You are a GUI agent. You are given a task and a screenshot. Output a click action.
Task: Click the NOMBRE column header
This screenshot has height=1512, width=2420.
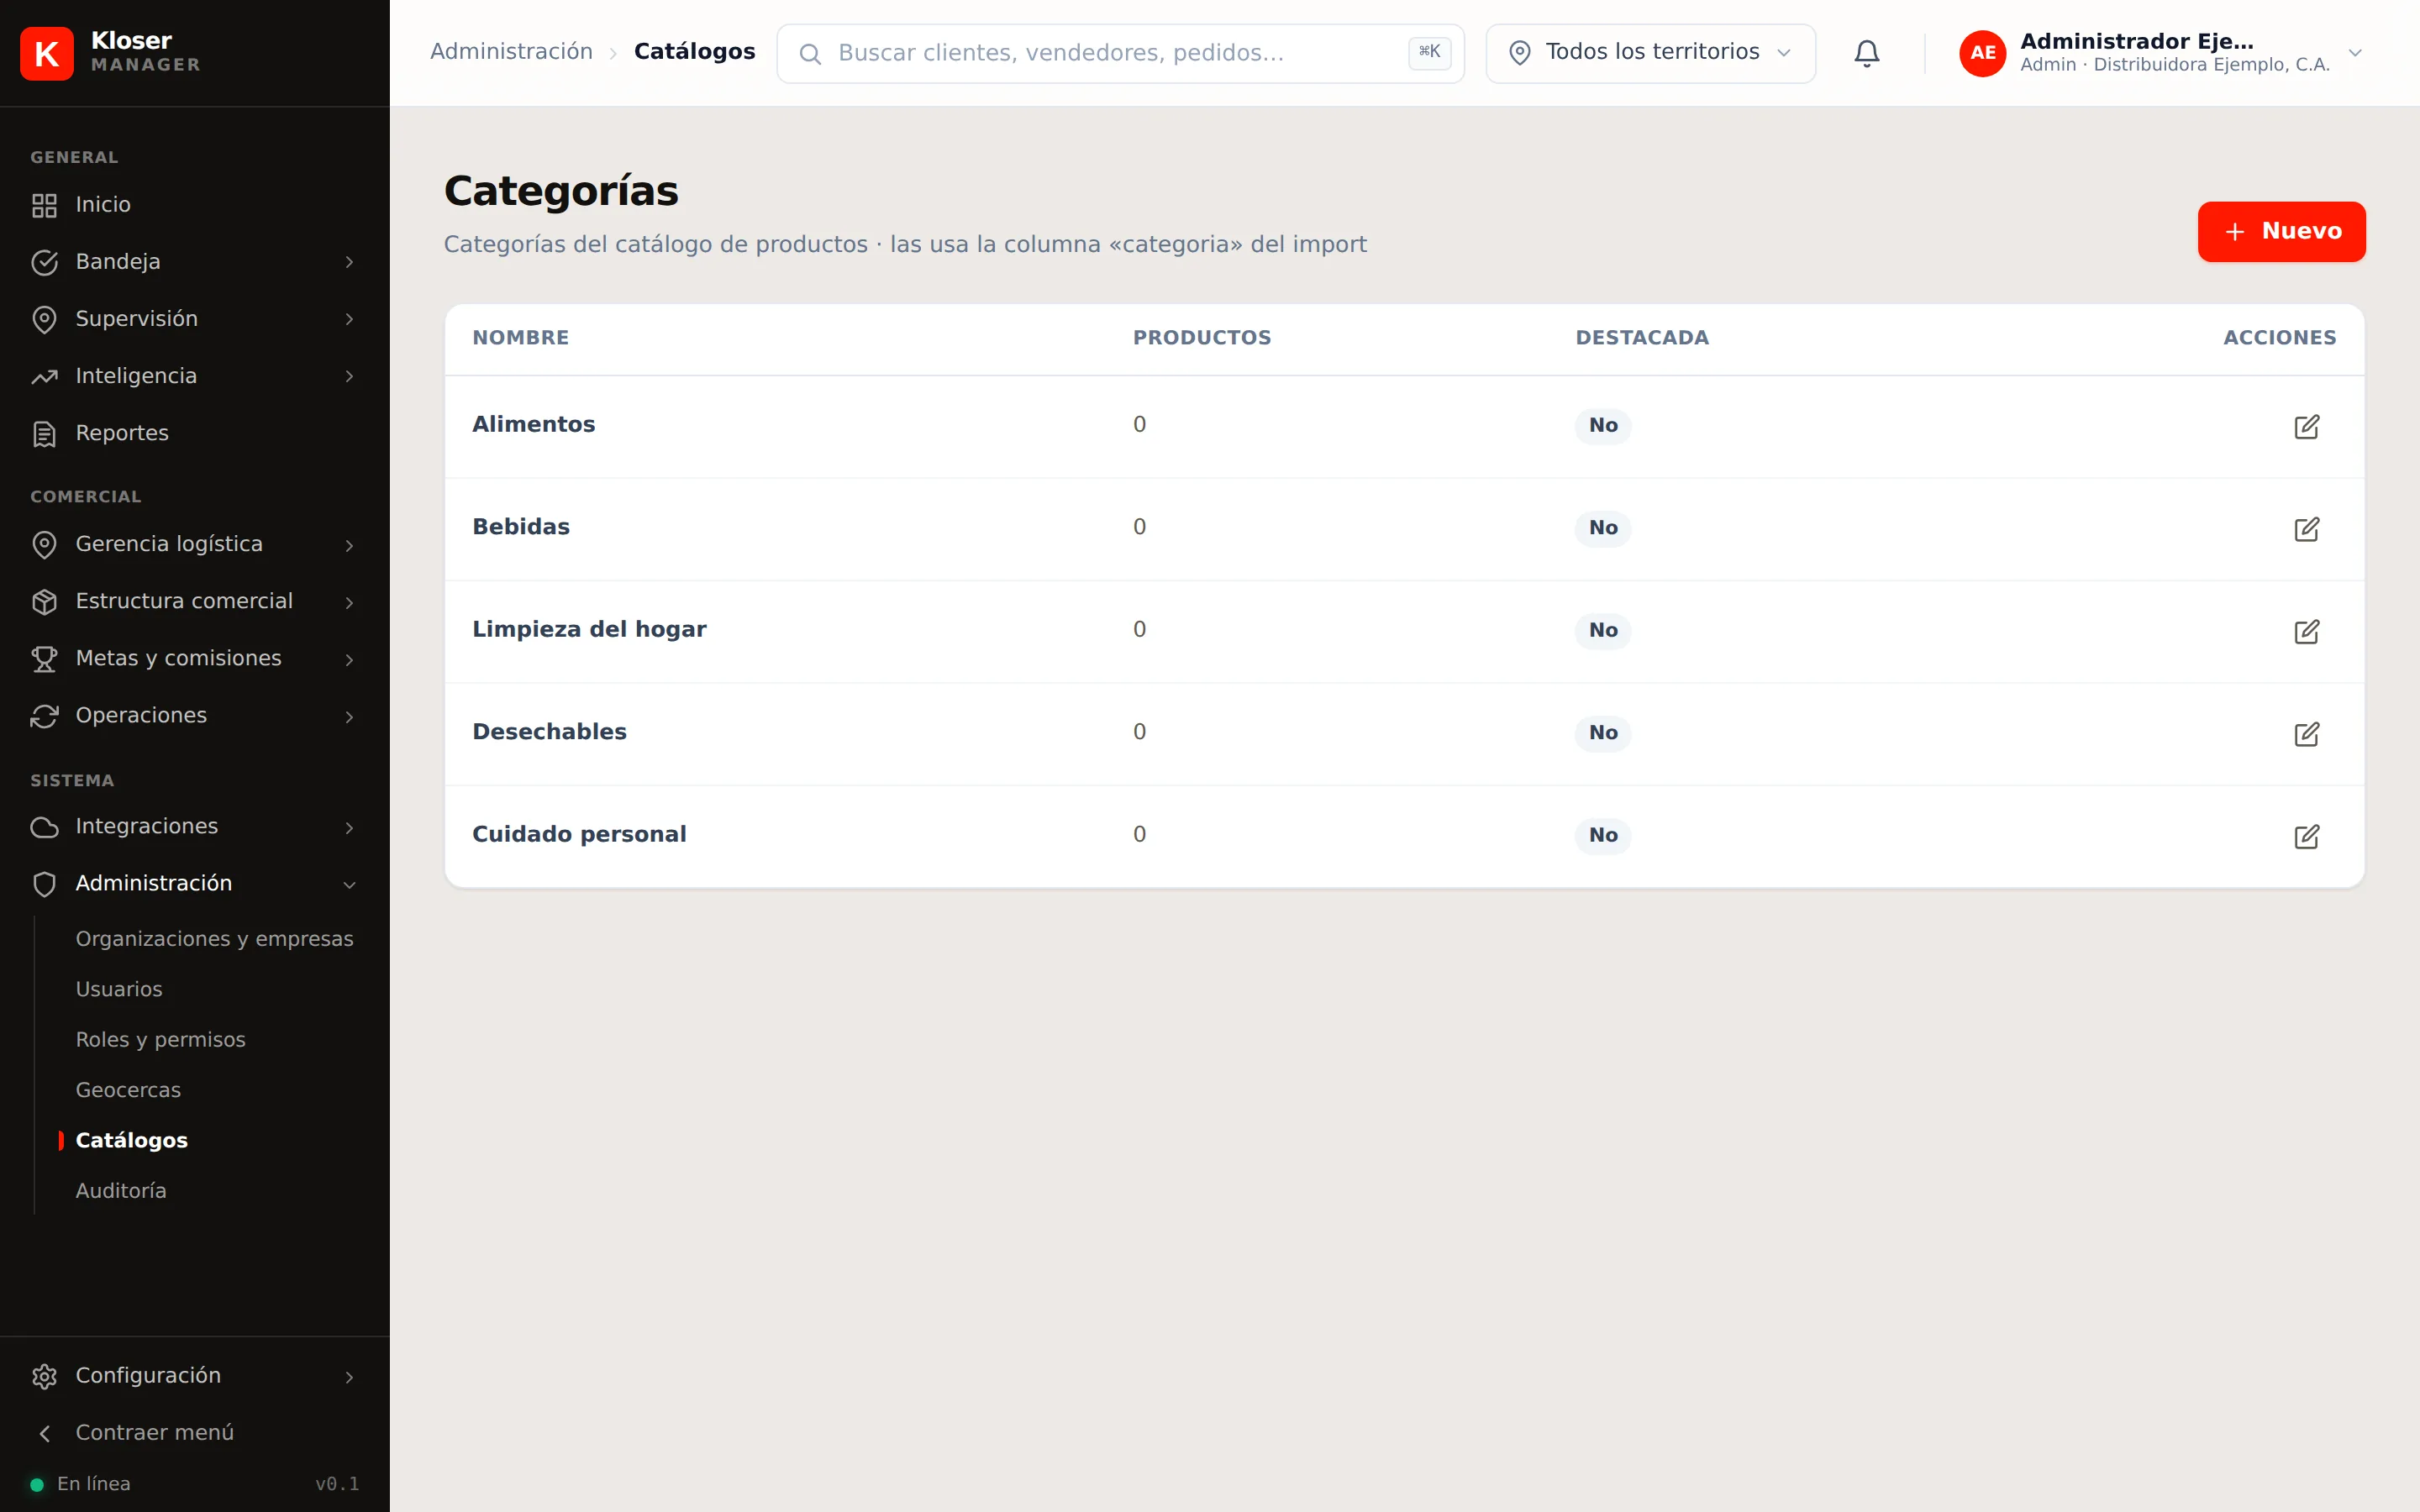tap(520, 338)
